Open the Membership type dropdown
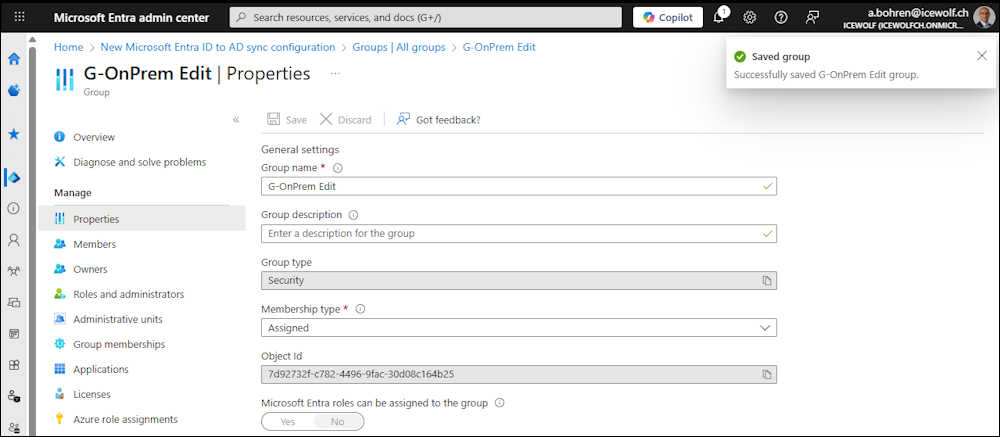 [518, 327]
